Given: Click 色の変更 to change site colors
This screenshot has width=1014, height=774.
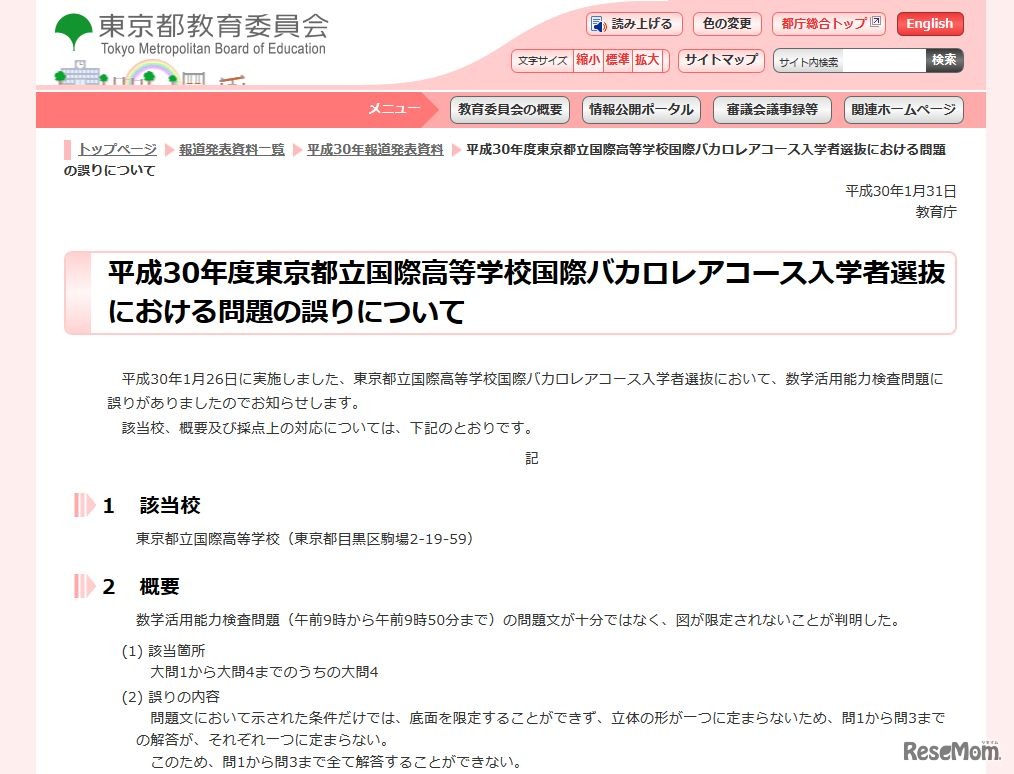Looking at the screenshot, I should (726, 23).
